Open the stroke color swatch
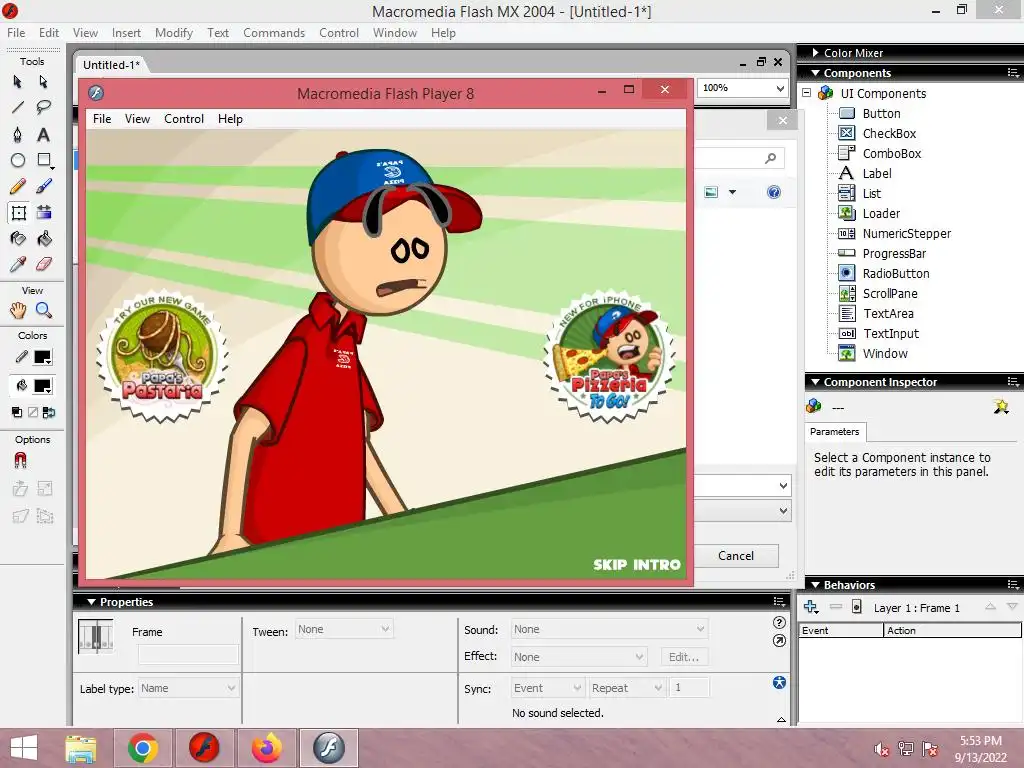Viewport: 1024px width, 768px height. (x=43, y=357)
